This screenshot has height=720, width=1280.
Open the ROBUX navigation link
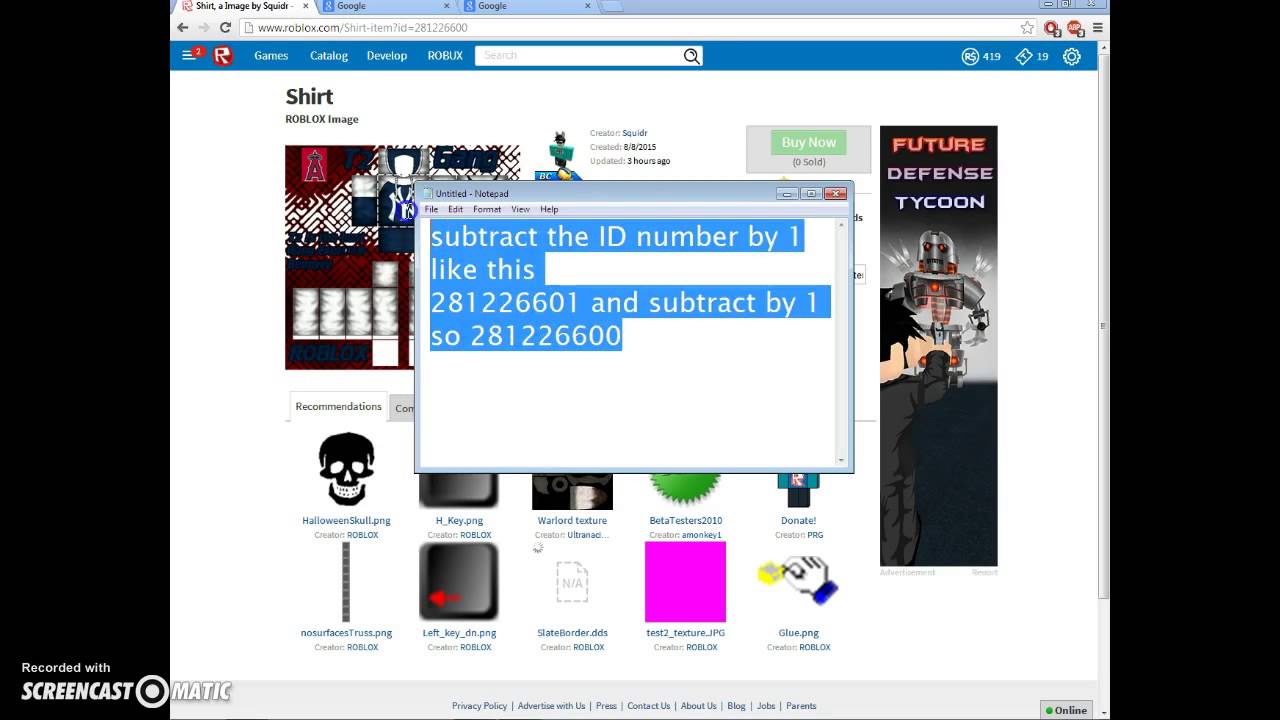445,56
